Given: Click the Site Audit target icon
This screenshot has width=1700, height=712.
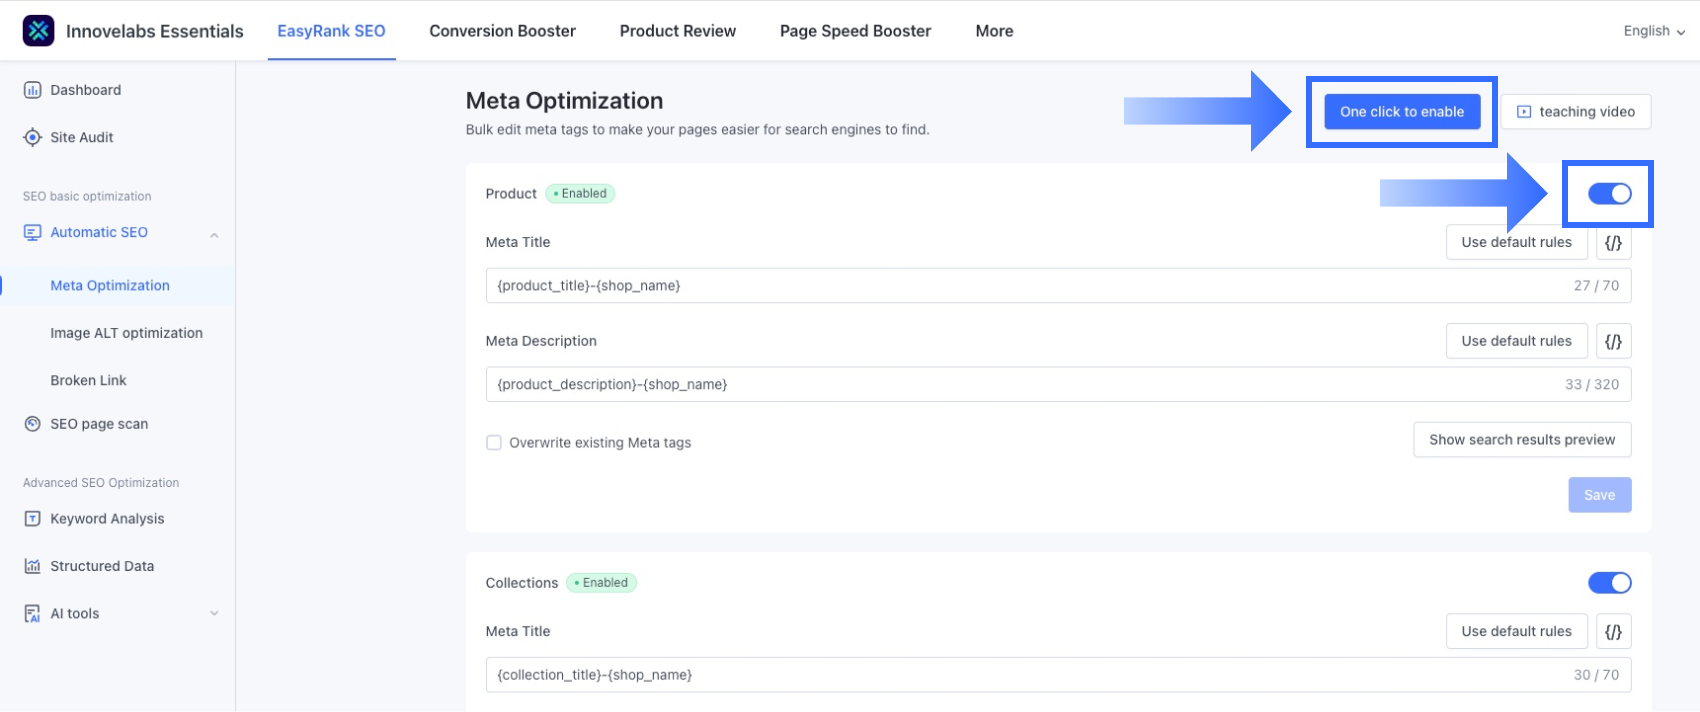Looking at the screenshot, I should (32, 137).
